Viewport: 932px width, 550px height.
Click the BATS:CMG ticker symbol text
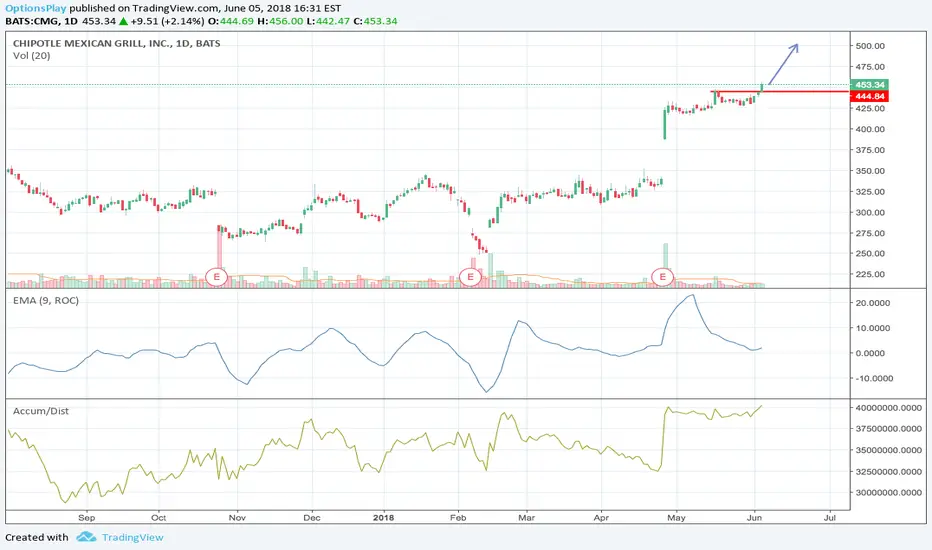pos(32,21)
